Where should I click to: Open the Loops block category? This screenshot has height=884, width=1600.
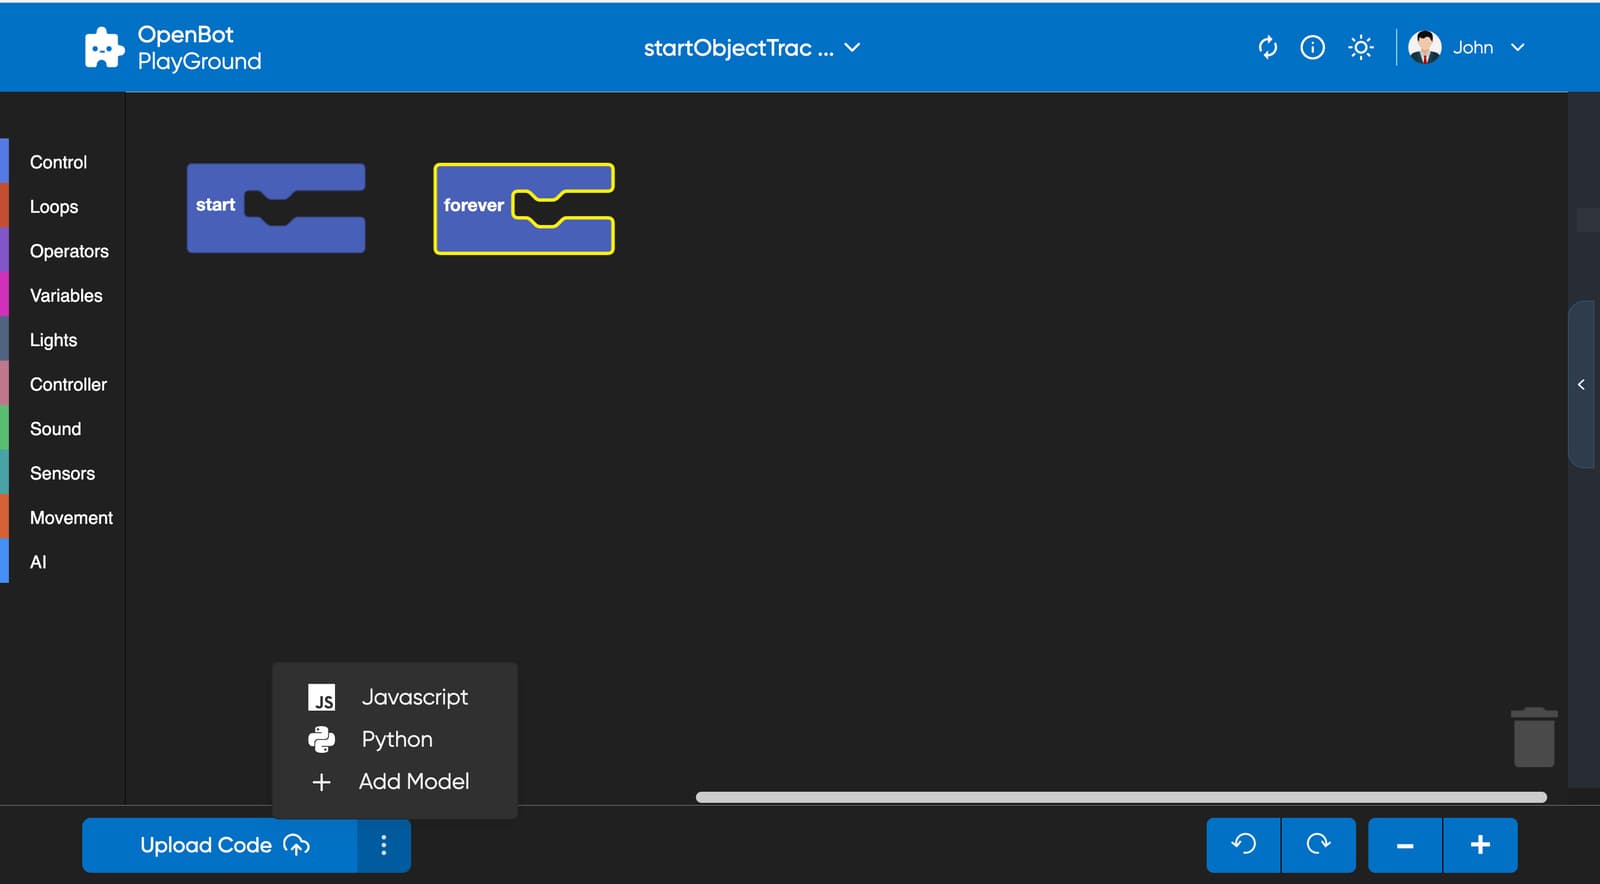[x=54, y=207]
